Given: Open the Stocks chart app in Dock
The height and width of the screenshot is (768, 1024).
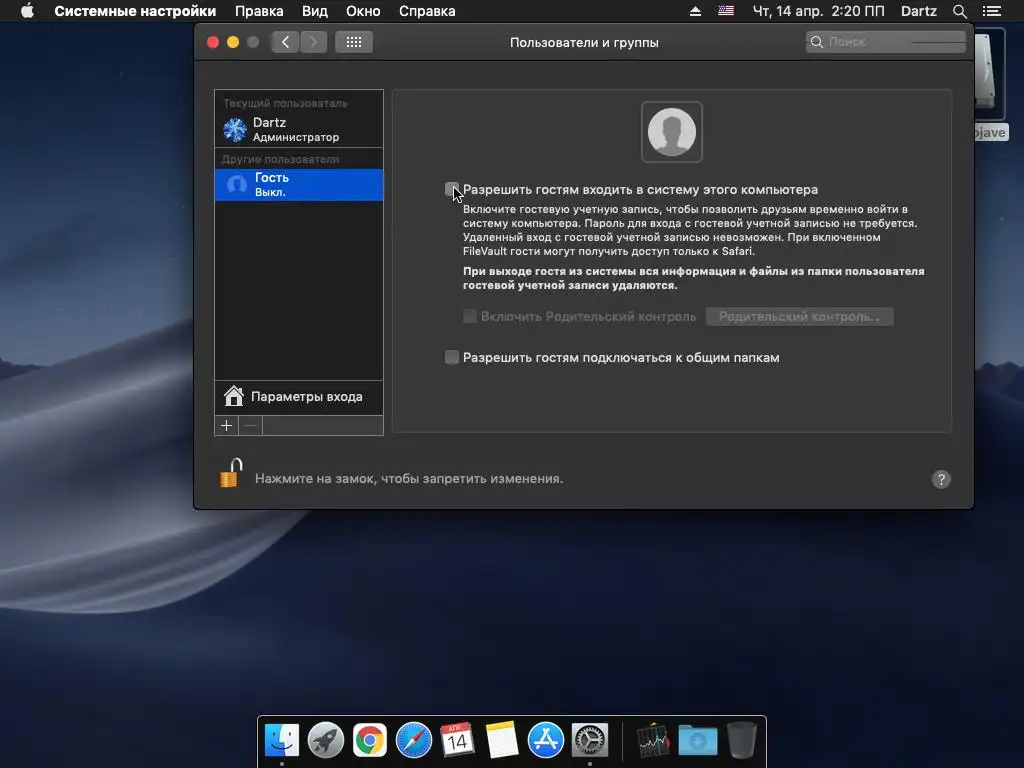Looking at the screenshot, I should pos(654,741).
